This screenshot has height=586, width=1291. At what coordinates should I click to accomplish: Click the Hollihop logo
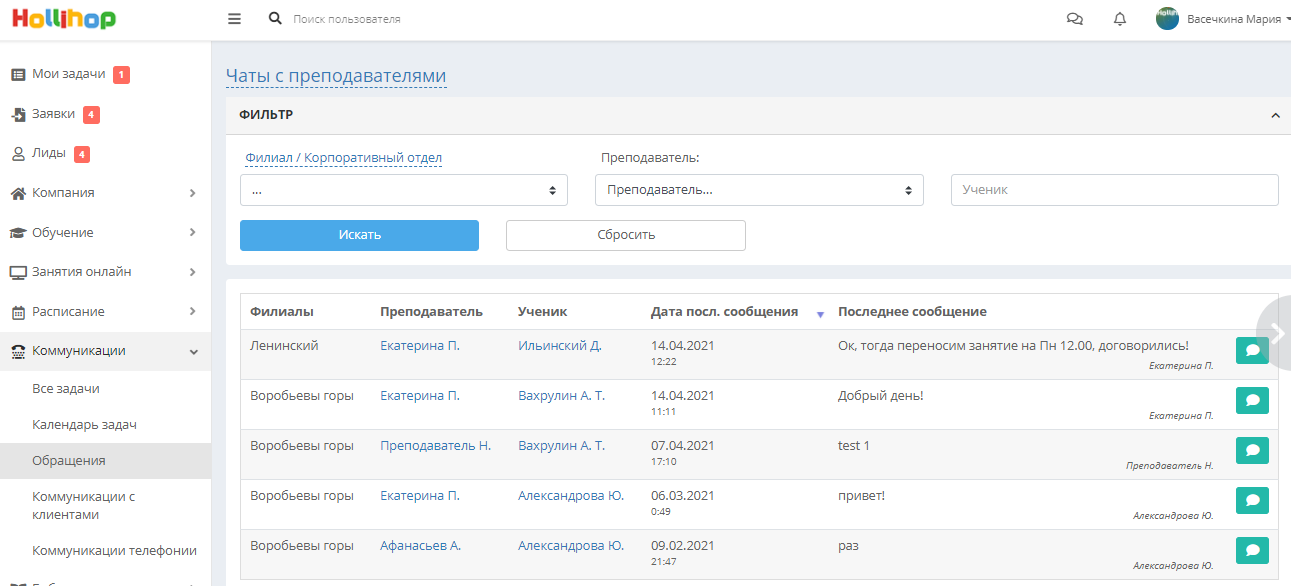(x=64, y=19)
